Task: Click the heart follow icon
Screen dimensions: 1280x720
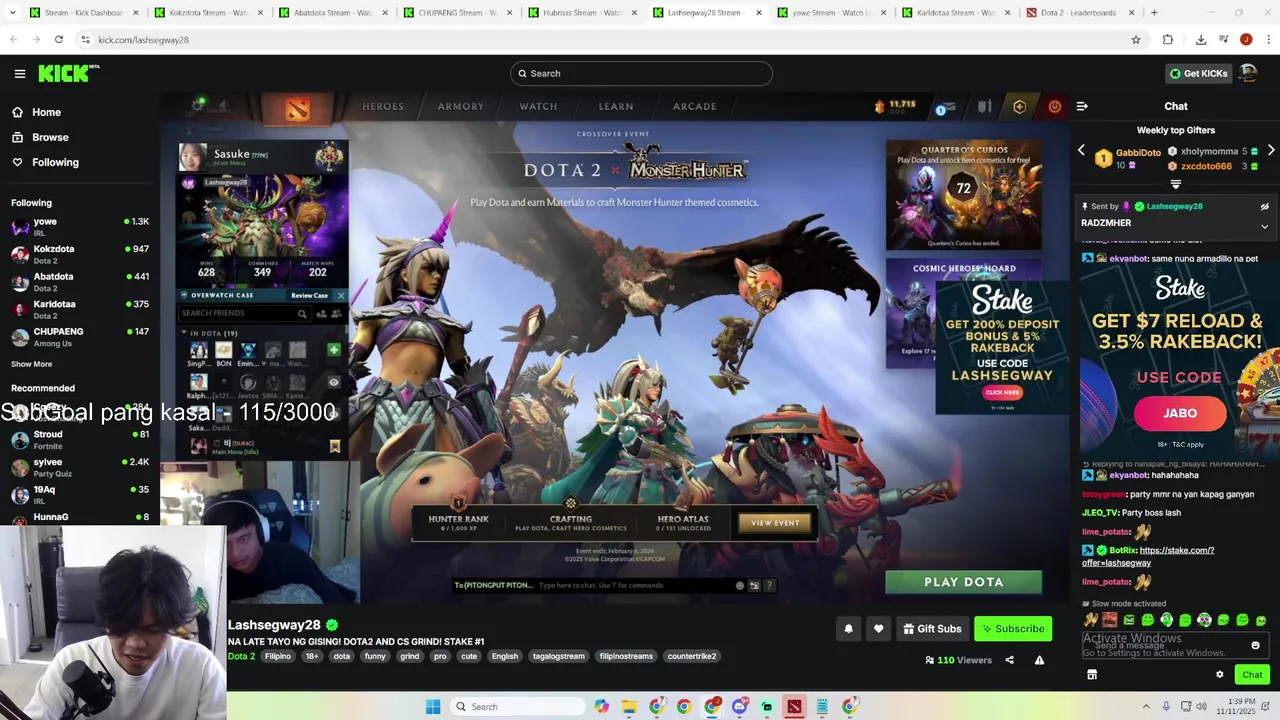Action: (x=879, y=629)
